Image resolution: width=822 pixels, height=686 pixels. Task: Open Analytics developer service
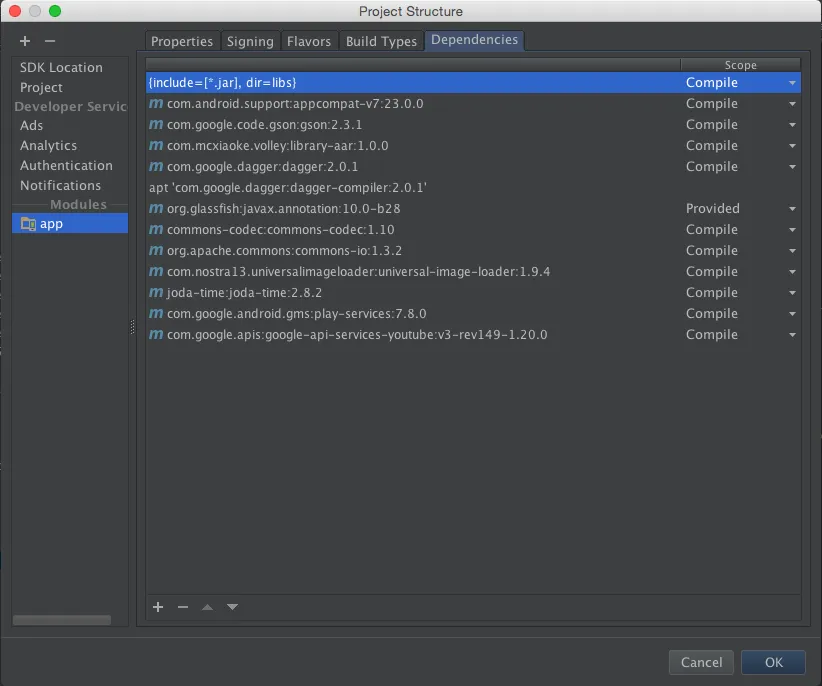tap(48, 145)
